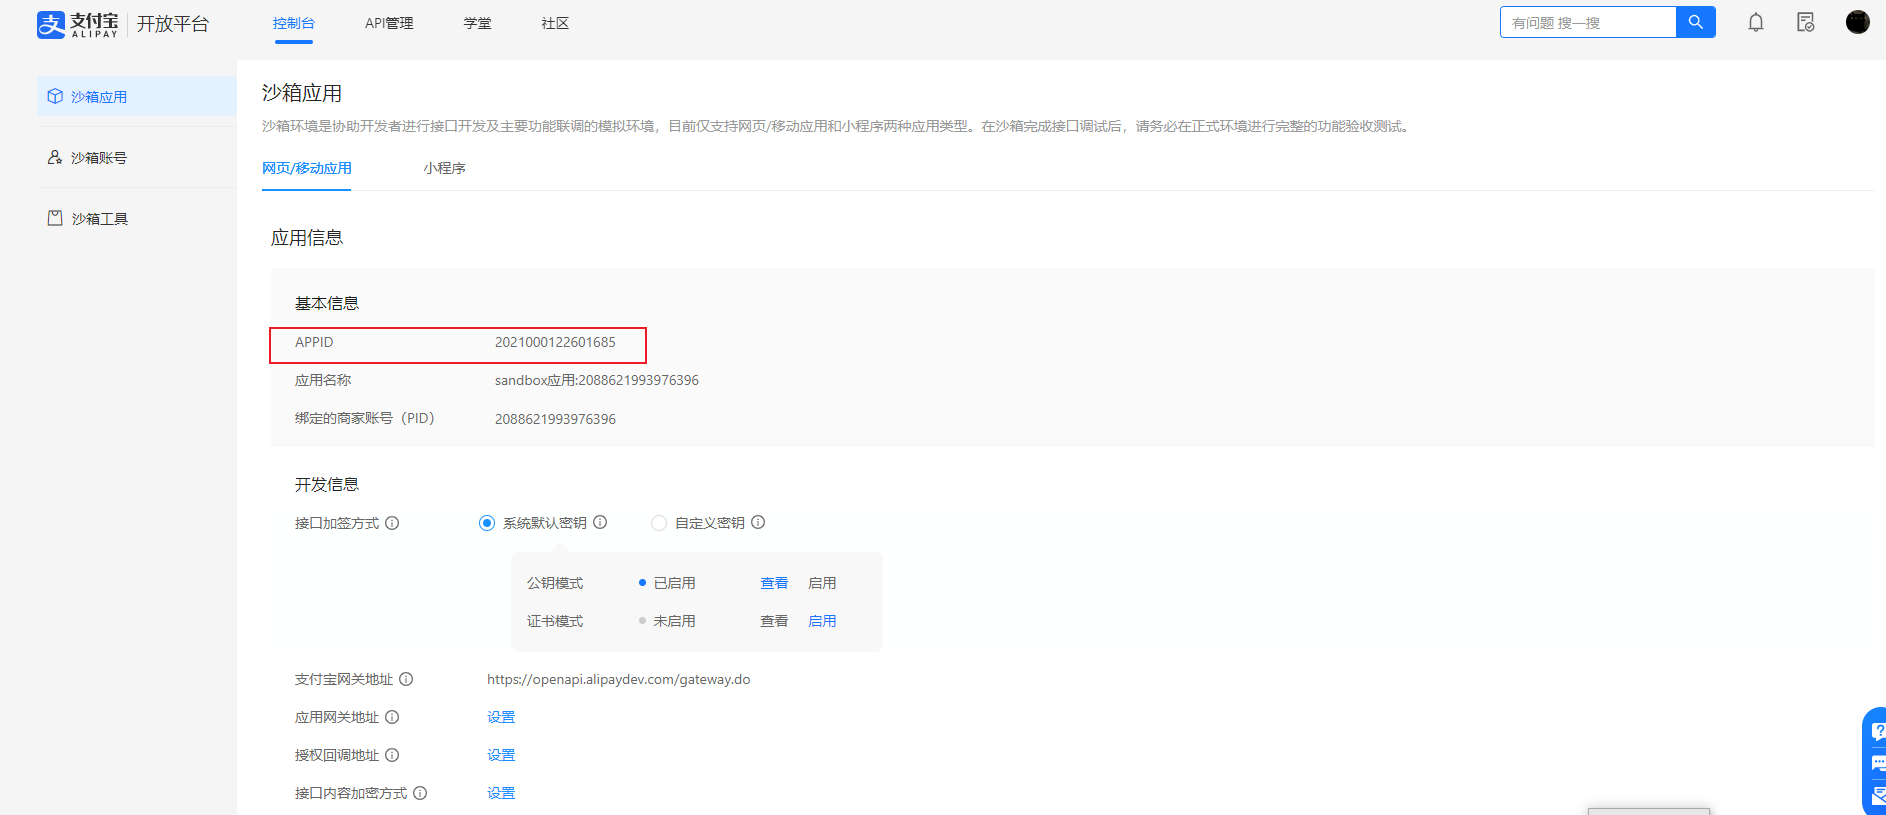Image resolution: width=1886 pixels, height=815 pixels.
Task: Click the PID value 2088621993976396
Action: (x=555, y=419)
